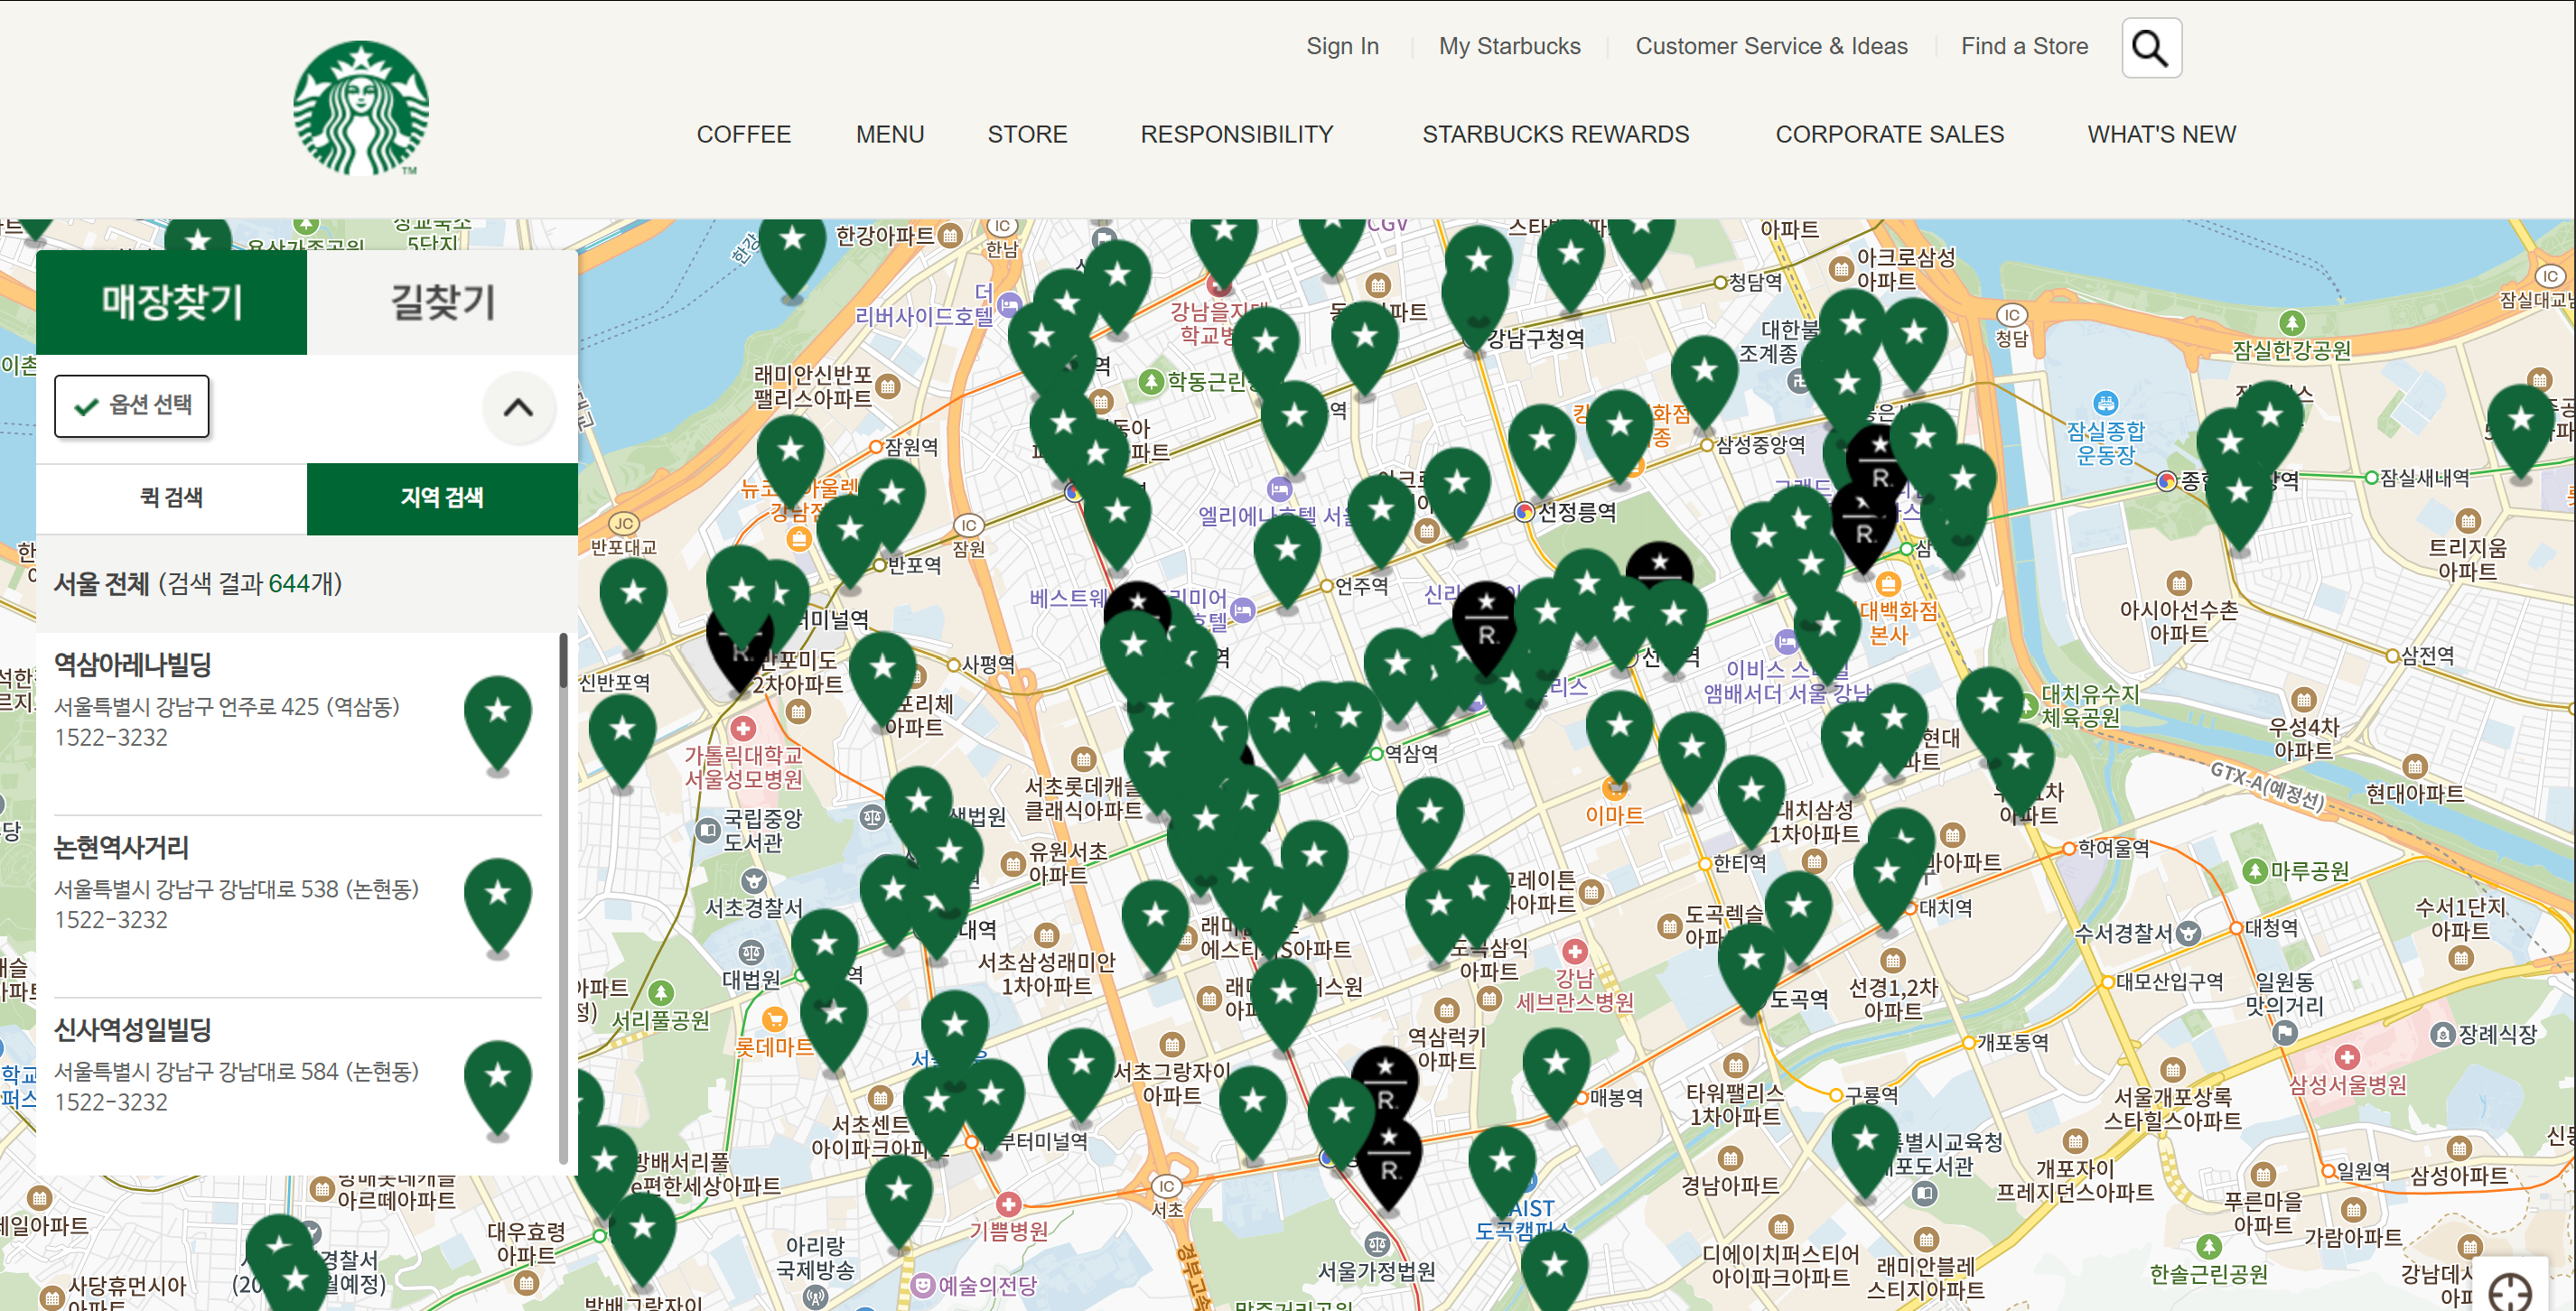The width and height of the screenshot is (2576, 1311).
Task: Open the STARBUCKS REWARDS menu
Action: tap(1556, 135)
